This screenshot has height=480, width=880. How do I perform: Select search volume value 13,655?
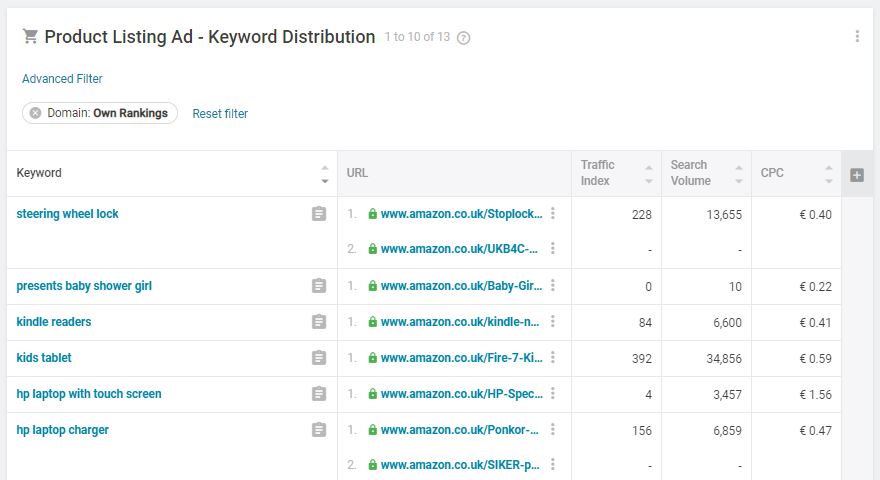tap(724, 214)
